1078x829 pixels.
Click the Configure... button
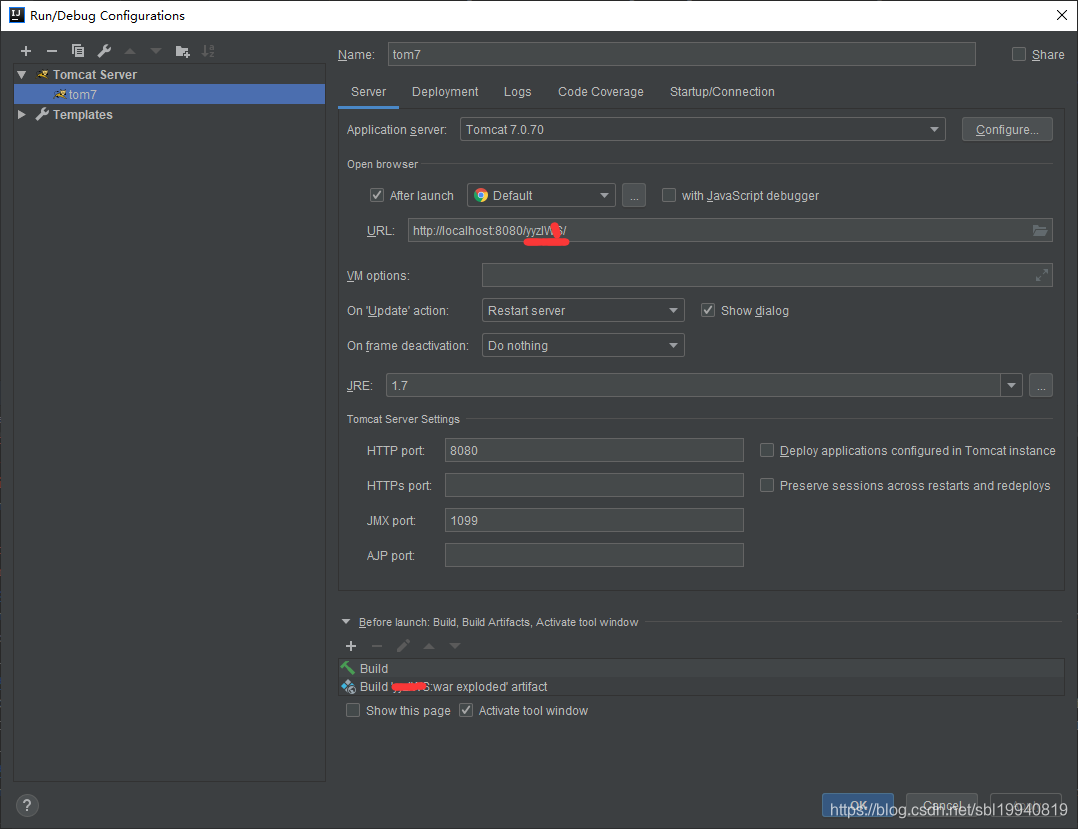coord(1007,129)
